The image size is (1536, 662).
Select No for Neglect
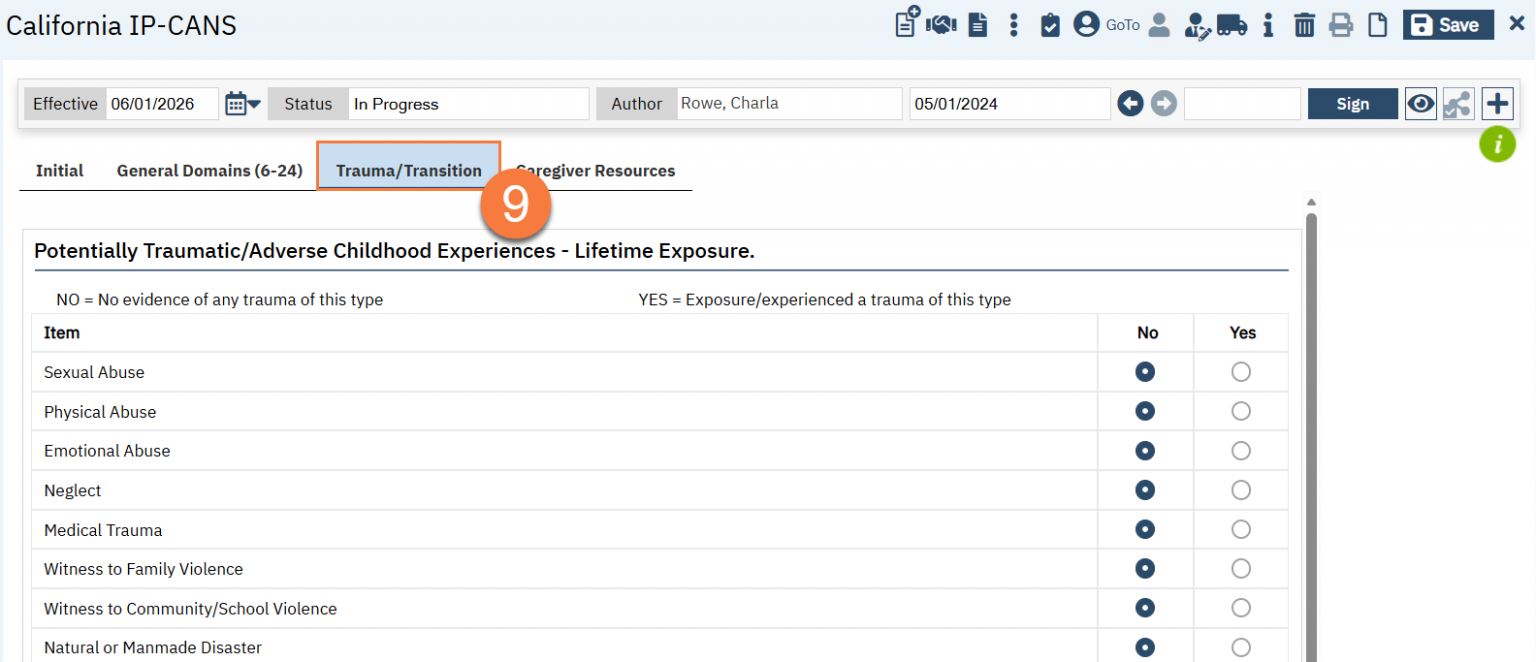click(x=1146, y=490)
